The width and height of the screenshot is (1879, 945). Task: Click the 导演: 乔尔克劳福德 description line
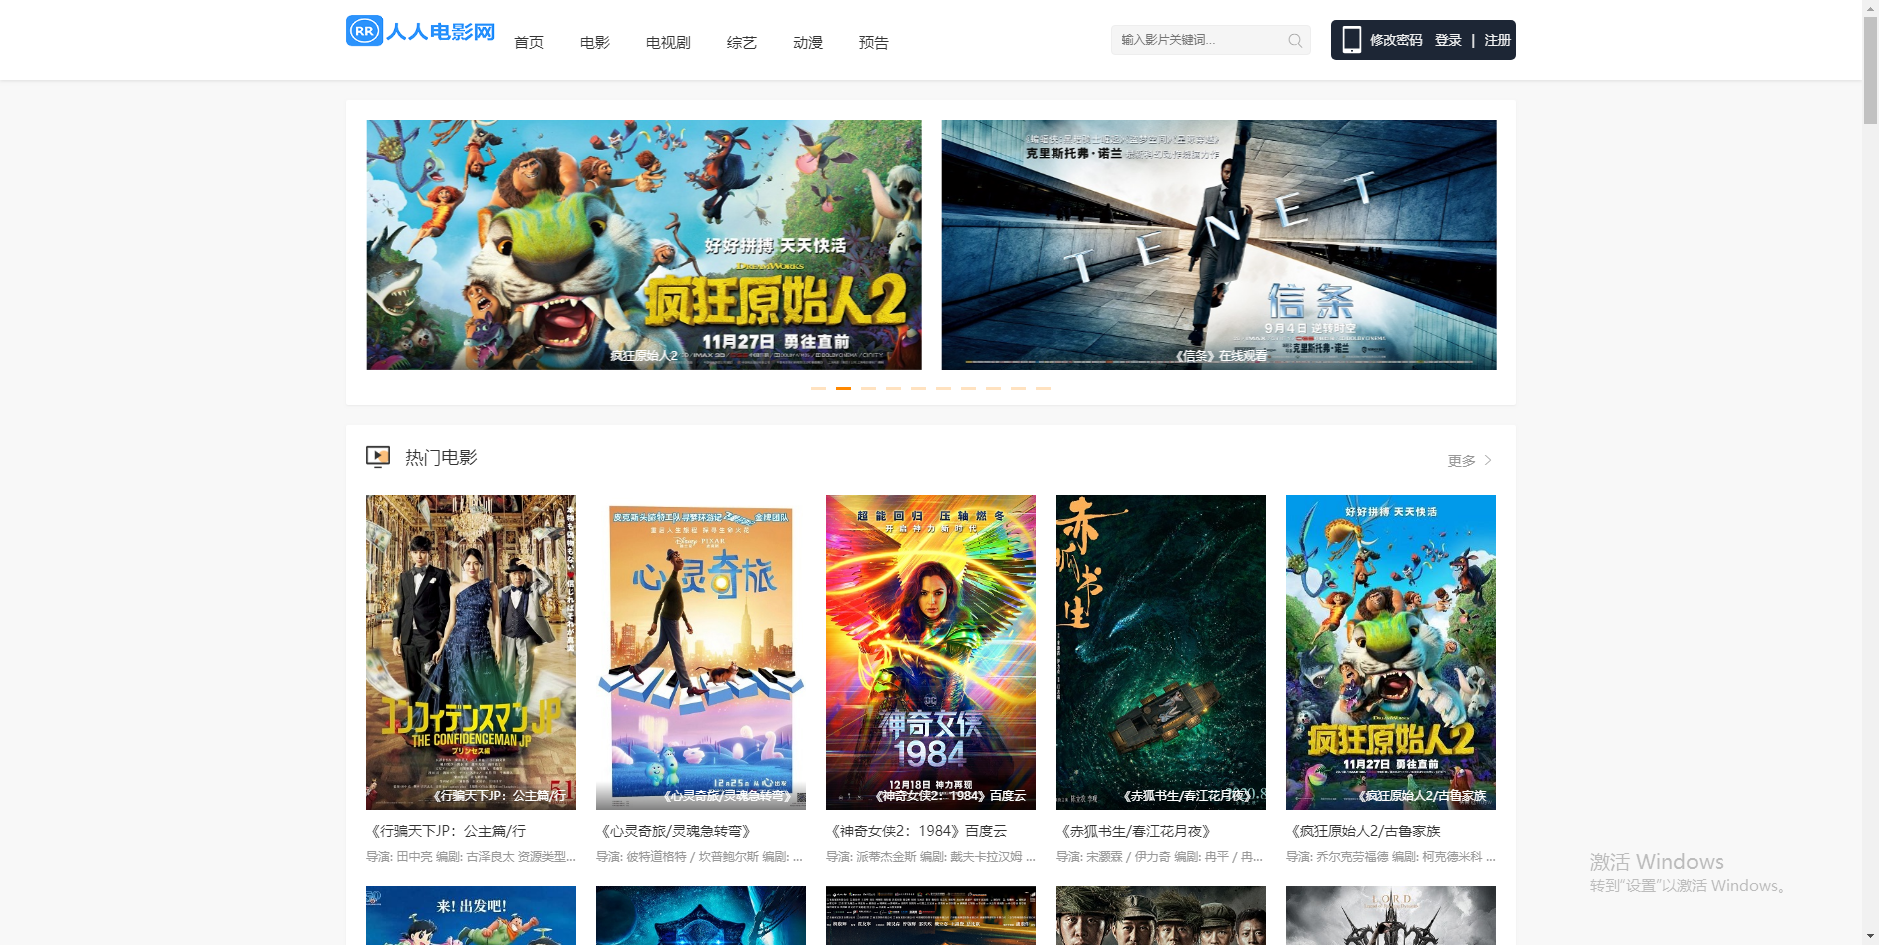point(1391,857)
